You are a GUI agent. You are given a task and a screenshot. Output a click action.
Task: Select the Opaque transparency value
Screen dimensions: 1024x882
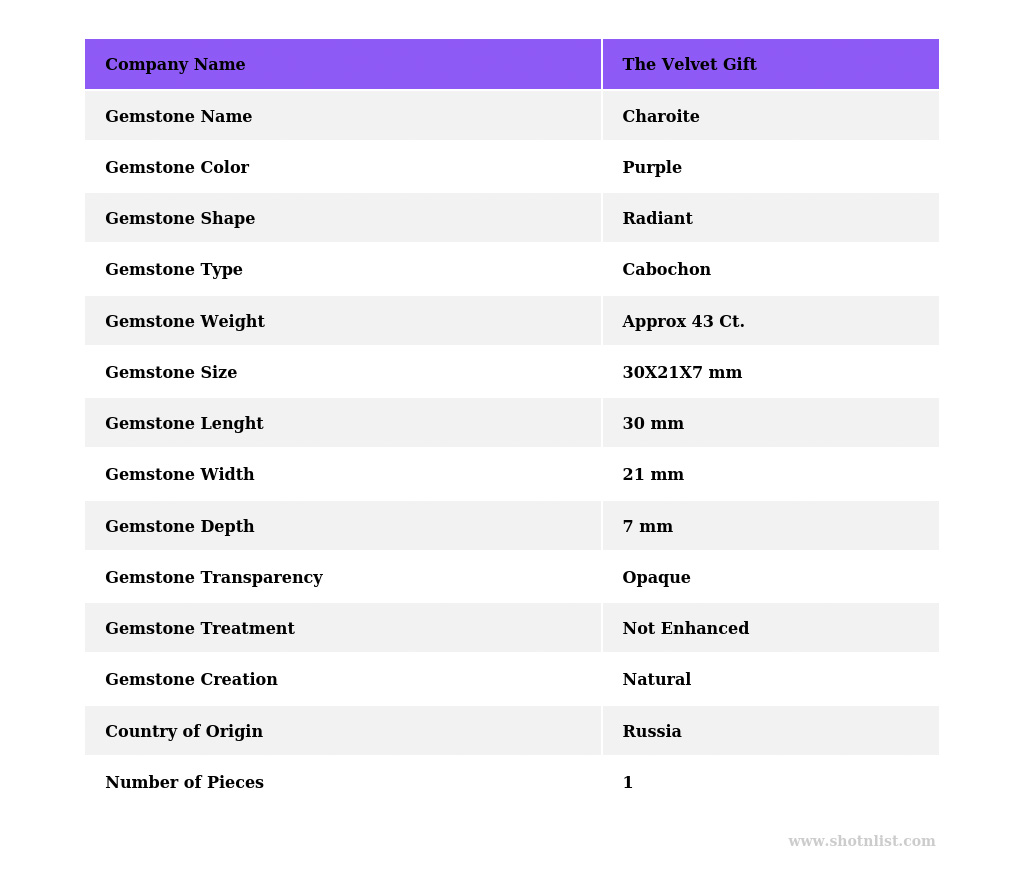coord(656,578)
